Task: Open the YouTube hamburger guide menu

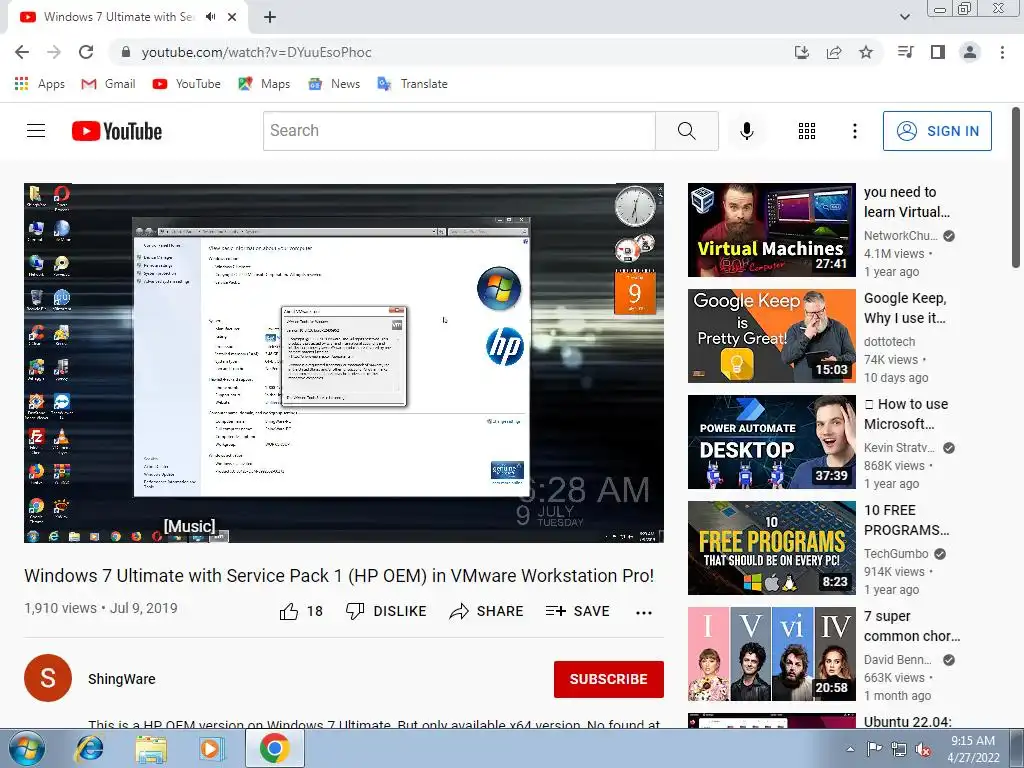Action: (x=36, y=131)
